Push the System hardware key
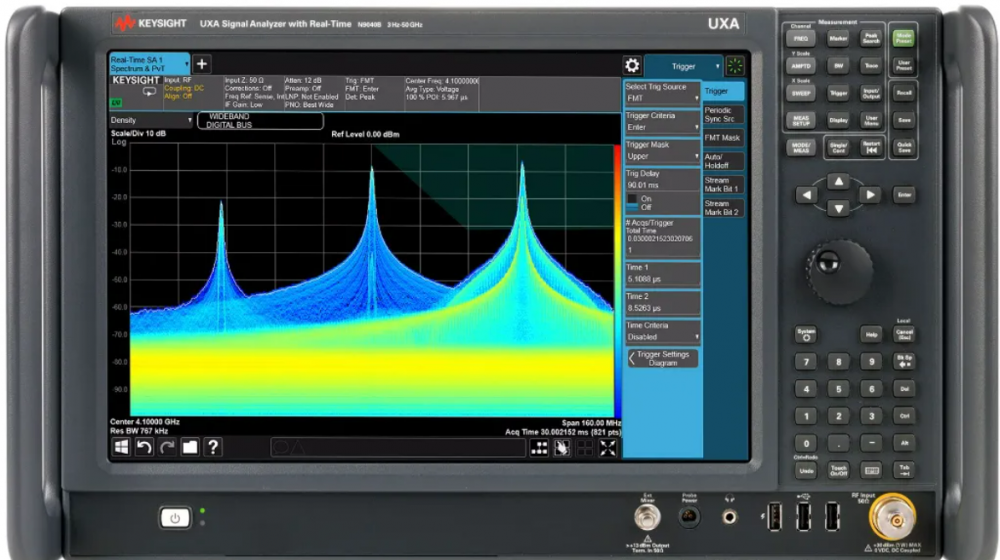1000x560 pixels. click(x=806, y=334)
